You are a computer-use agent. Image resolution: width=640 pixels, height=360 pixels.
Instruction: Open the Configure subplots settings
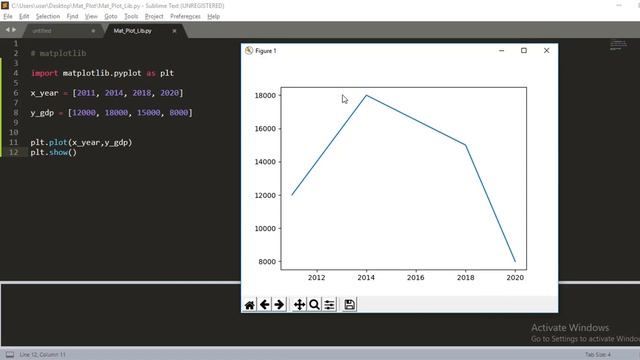point(329,304)
